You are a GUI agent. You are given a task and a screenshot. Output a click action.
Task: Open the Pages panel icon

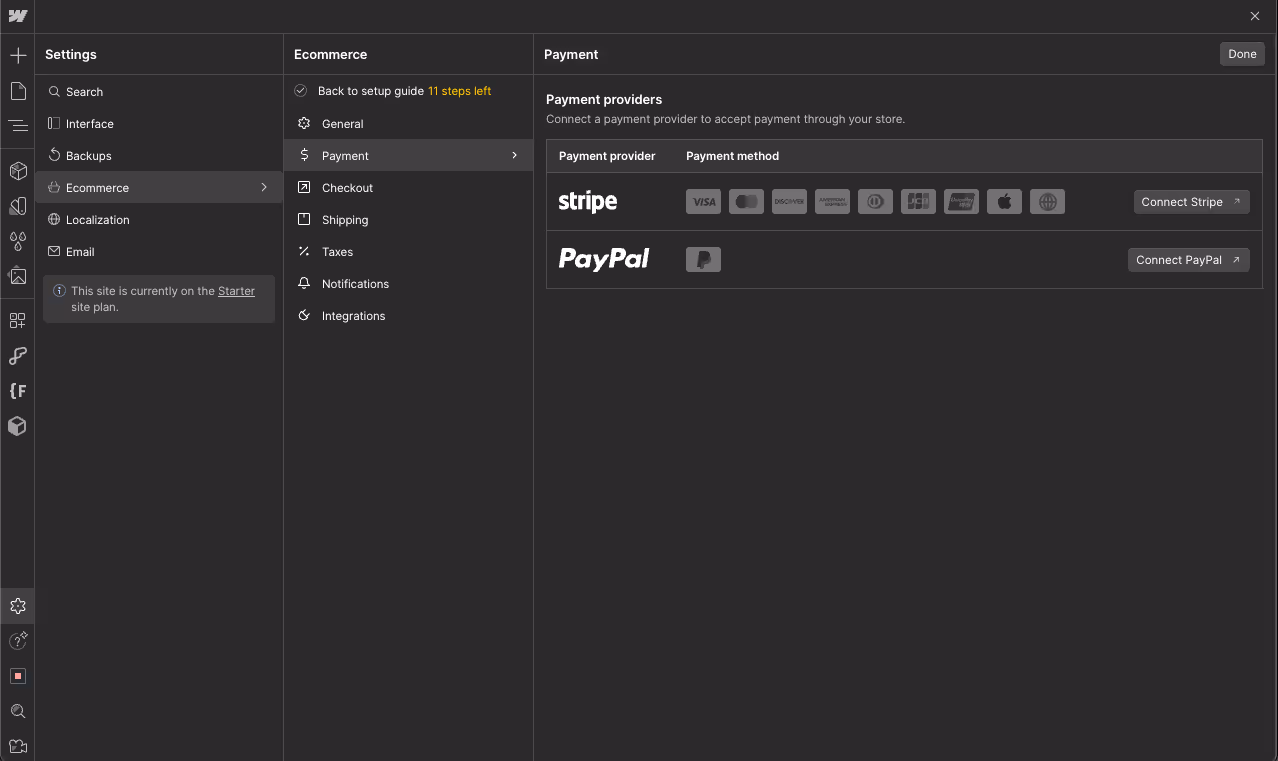coord(17,91)
